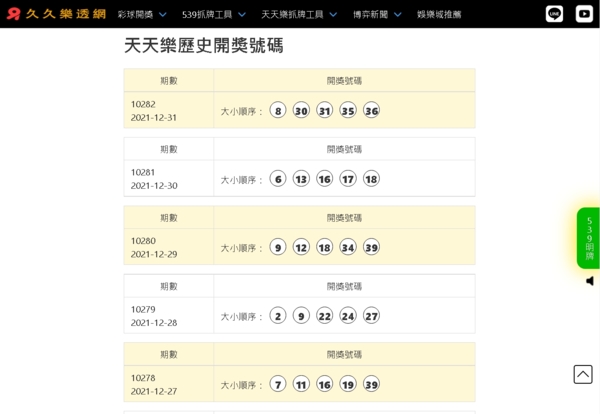This screenshot has width=600, height=414.
Task: Click the green 539明牌 side button
Action: tap(588, 238)
